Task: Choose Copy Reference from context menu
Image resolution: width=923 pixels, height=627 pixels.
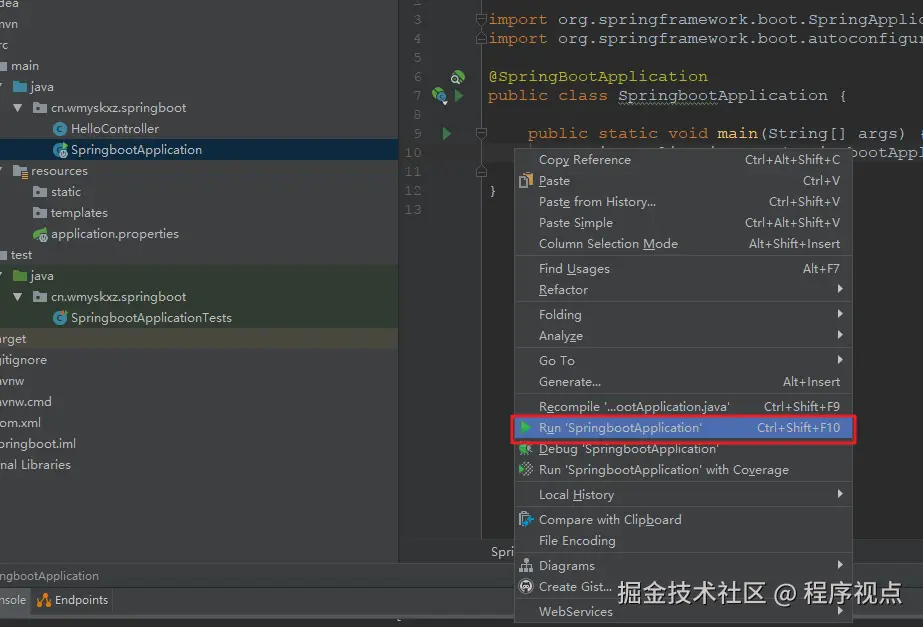Action: pos(683,160)
